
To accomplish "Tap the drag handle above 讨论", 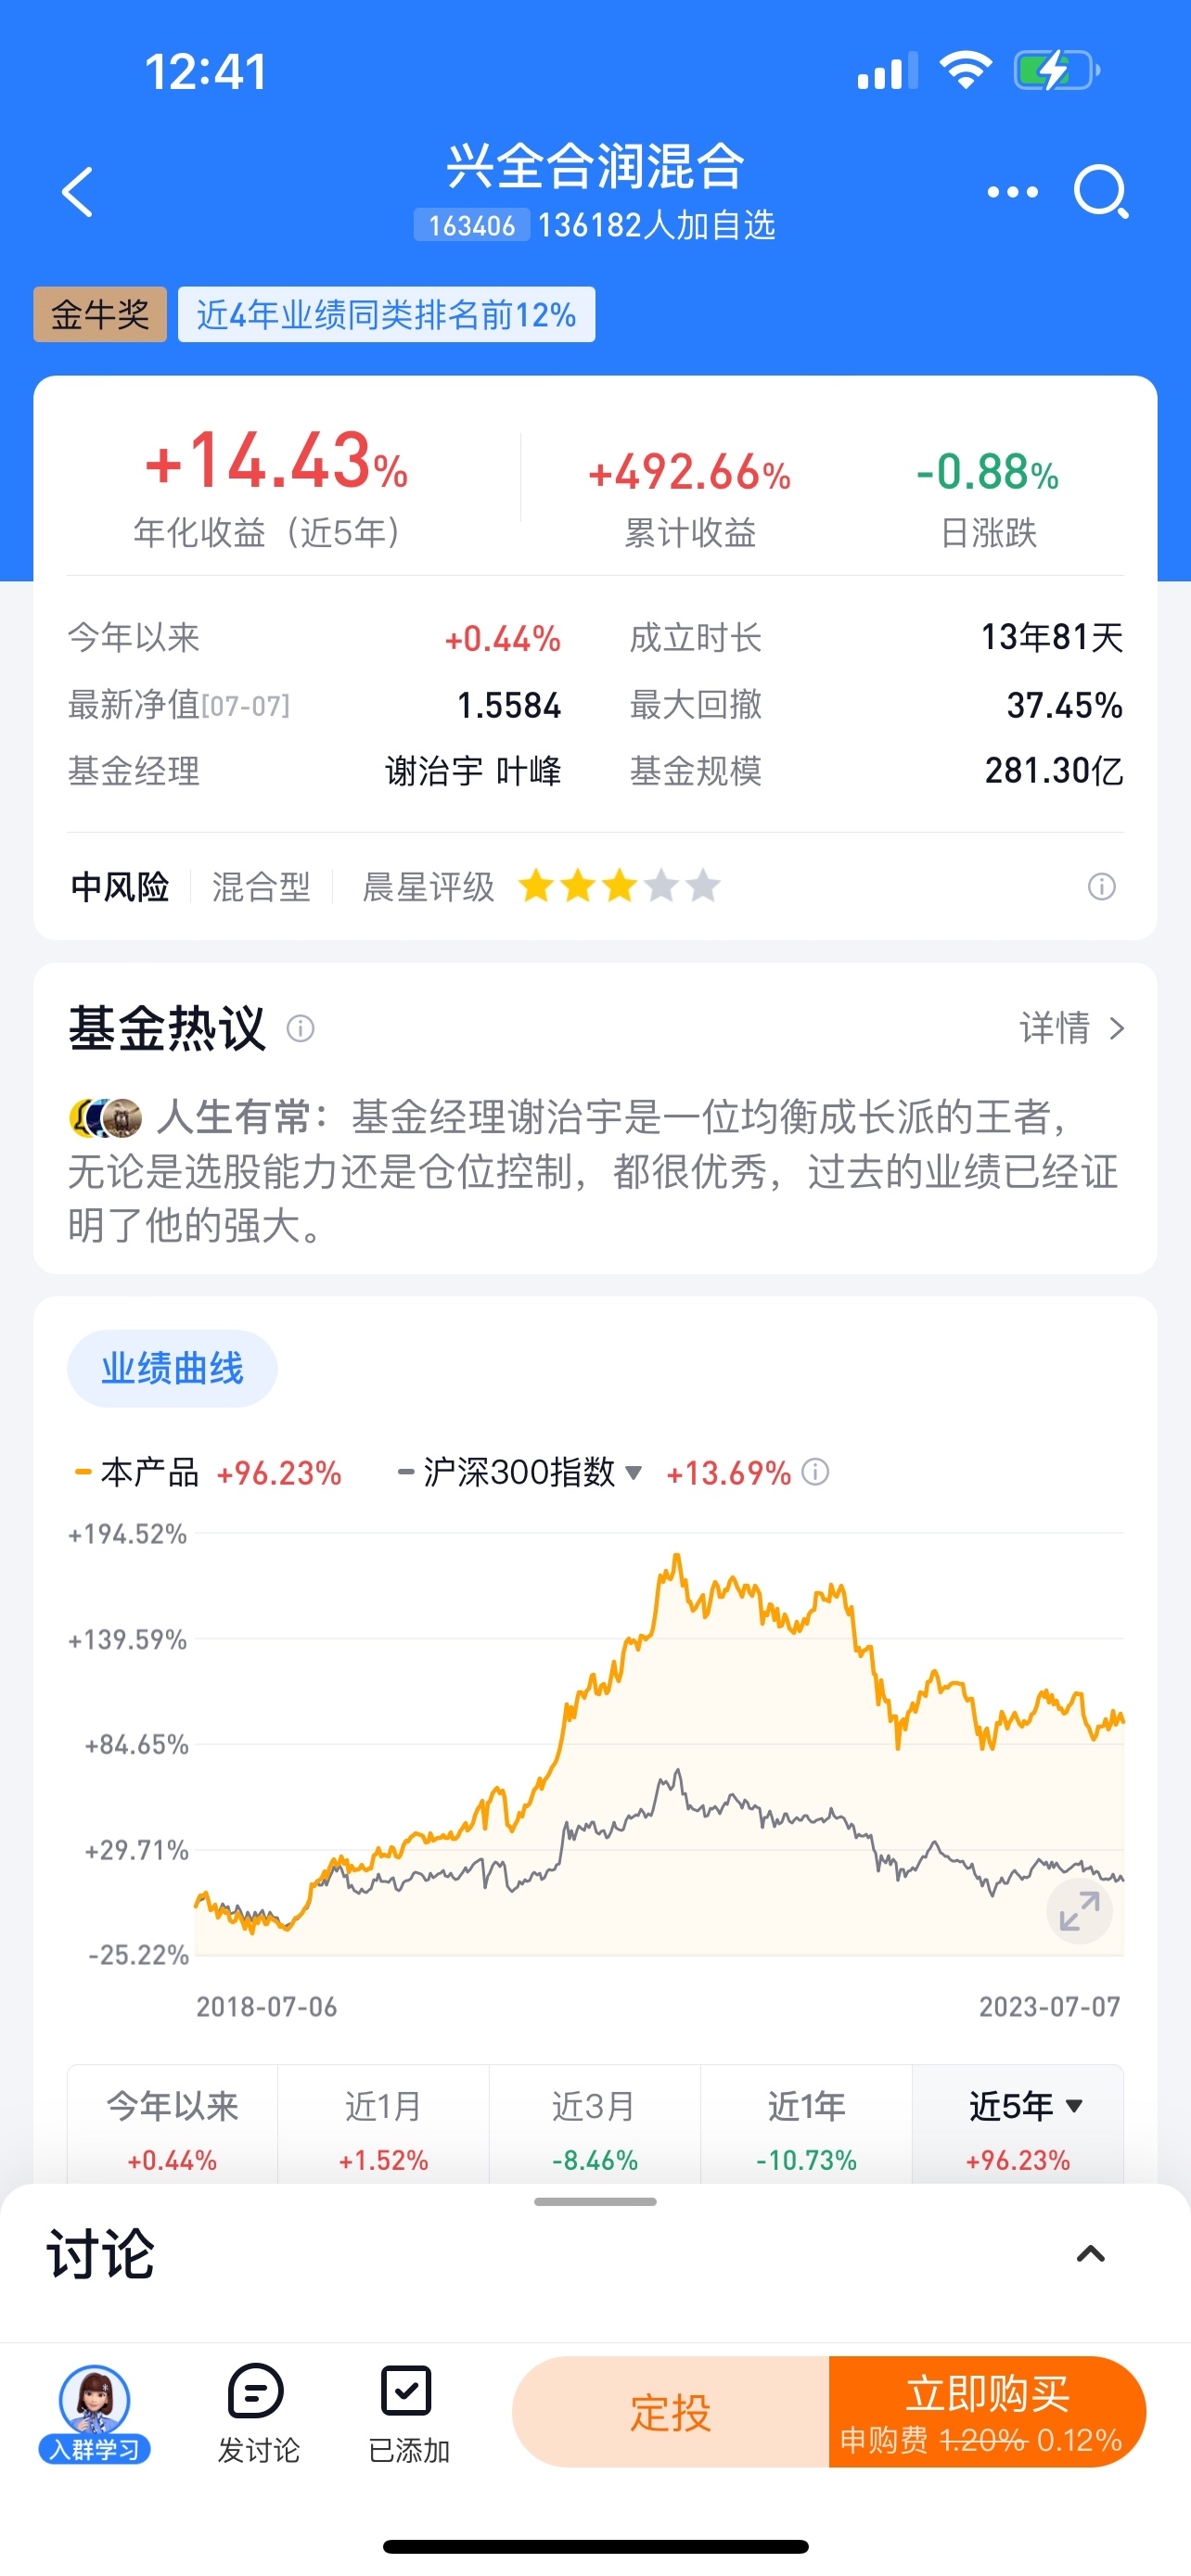I will pos(595,2201).
